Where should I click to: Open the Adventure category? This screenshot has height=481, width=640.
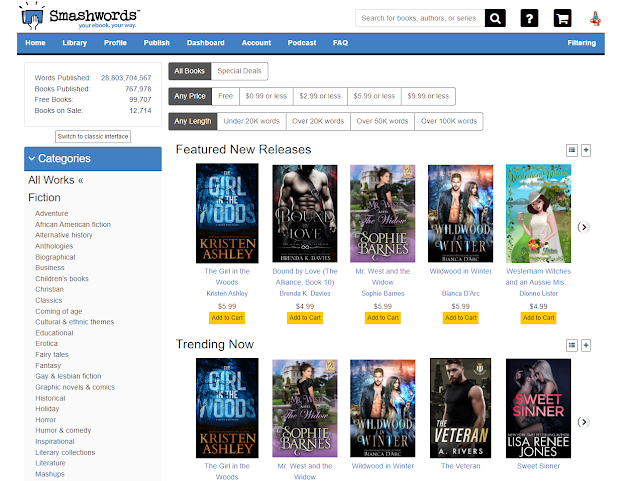click(51, 214)
